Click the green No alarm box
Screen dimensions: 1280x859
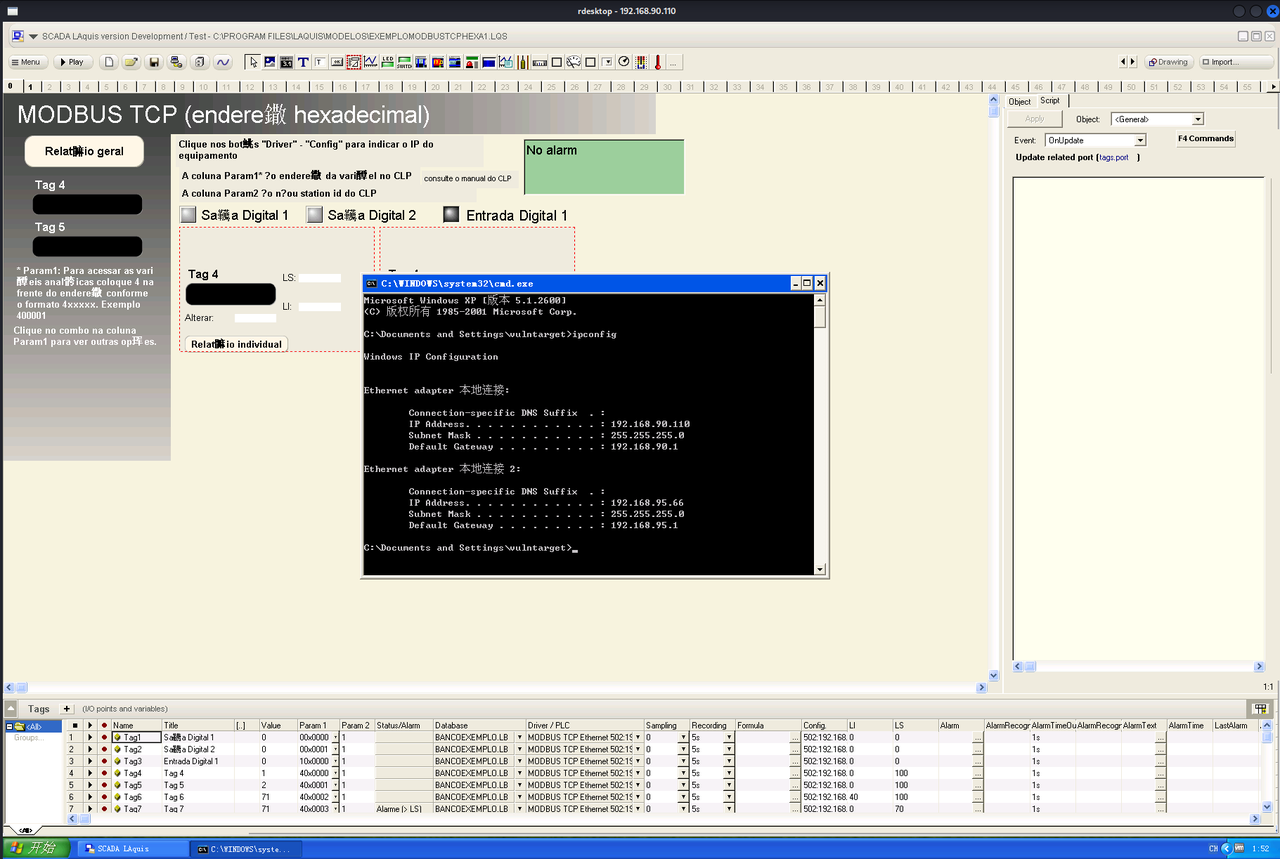pyautogui.click(x=604, y=166)
